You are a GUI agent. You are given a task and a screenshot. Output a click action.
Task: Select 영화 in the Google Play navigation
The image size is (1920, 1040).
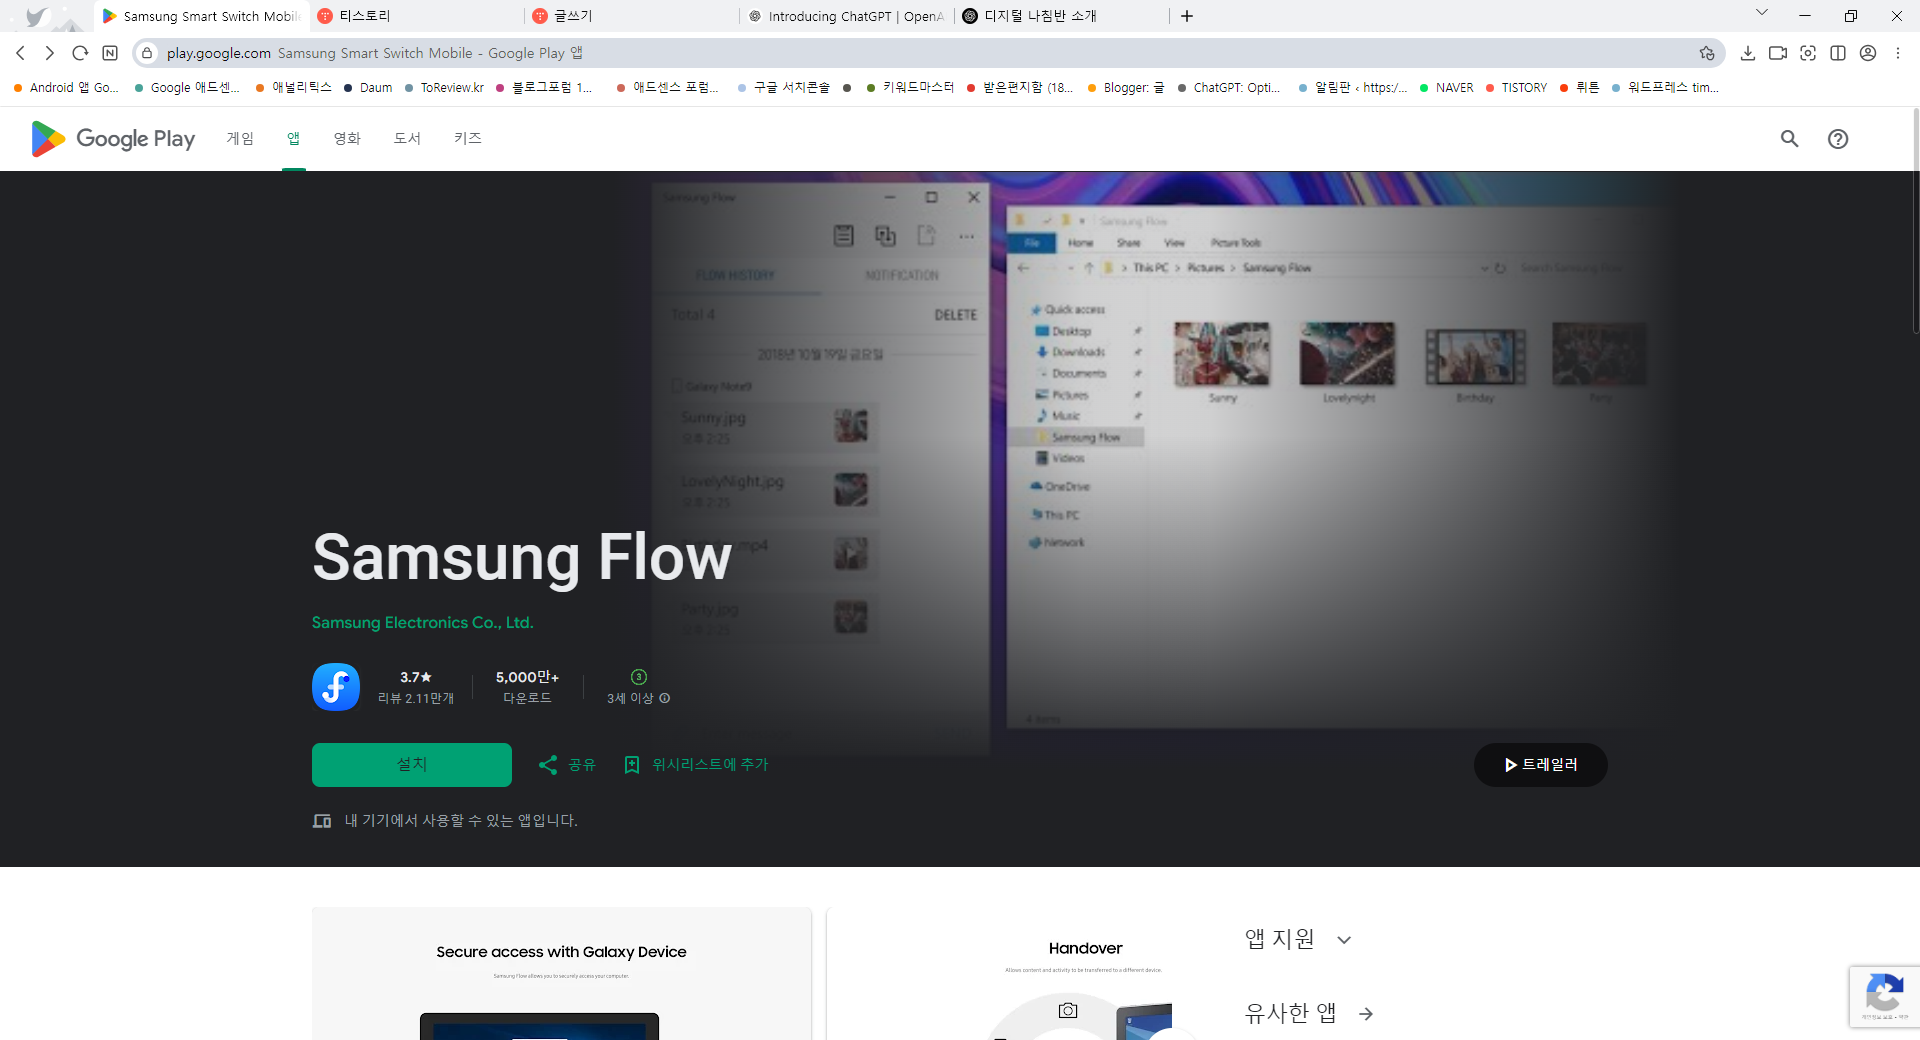point(346,139)
